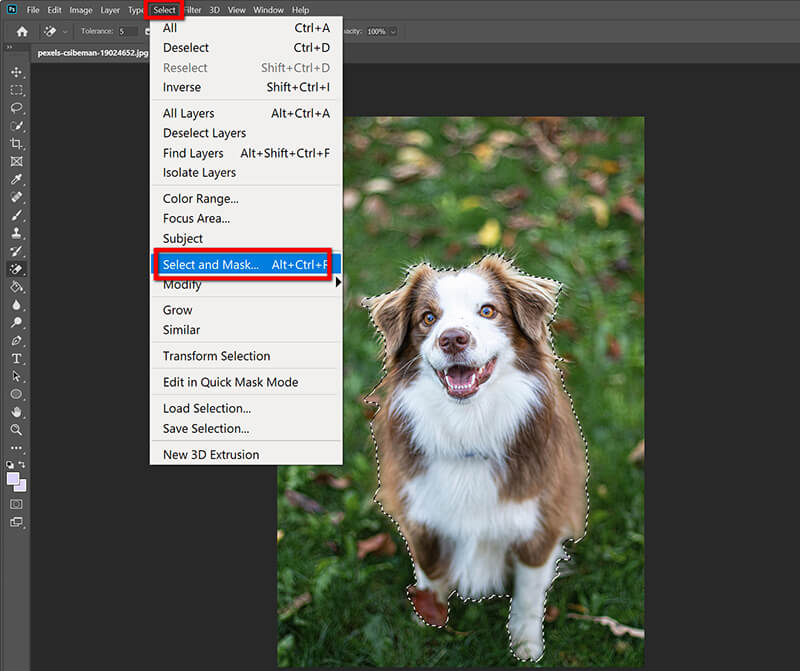800x671 pixels.
Task: Open the Opacity percentage dropdown
Action: (x=393, y=32)
